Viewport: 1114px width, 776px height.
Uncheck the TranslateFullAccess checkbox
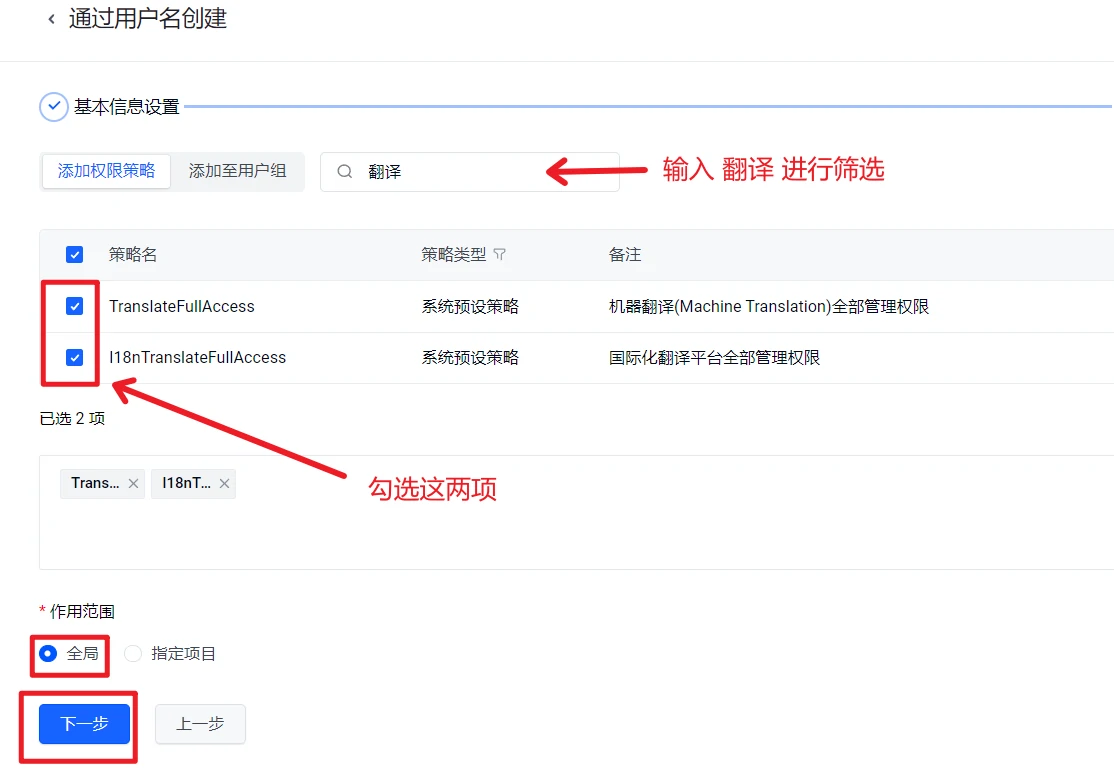(74, 306)
